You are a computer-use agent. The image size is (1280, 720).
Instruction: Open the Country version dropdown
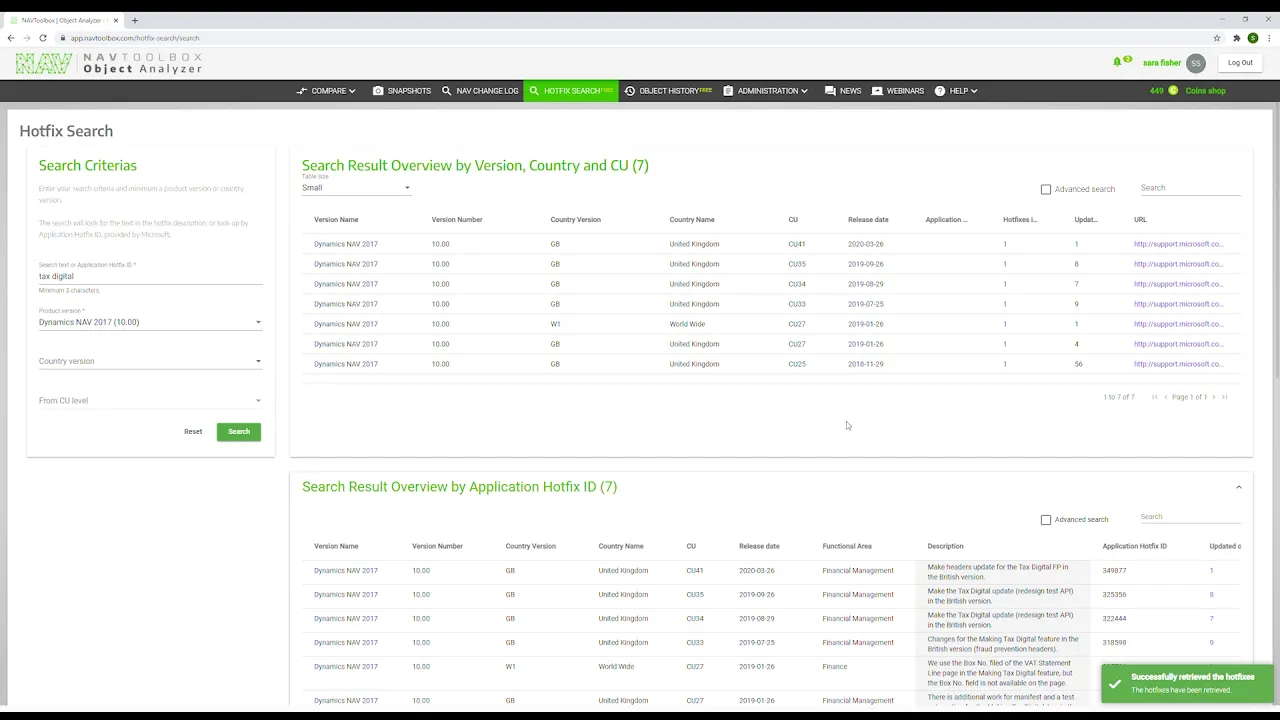pyautogui.click(x=150, y=361)
